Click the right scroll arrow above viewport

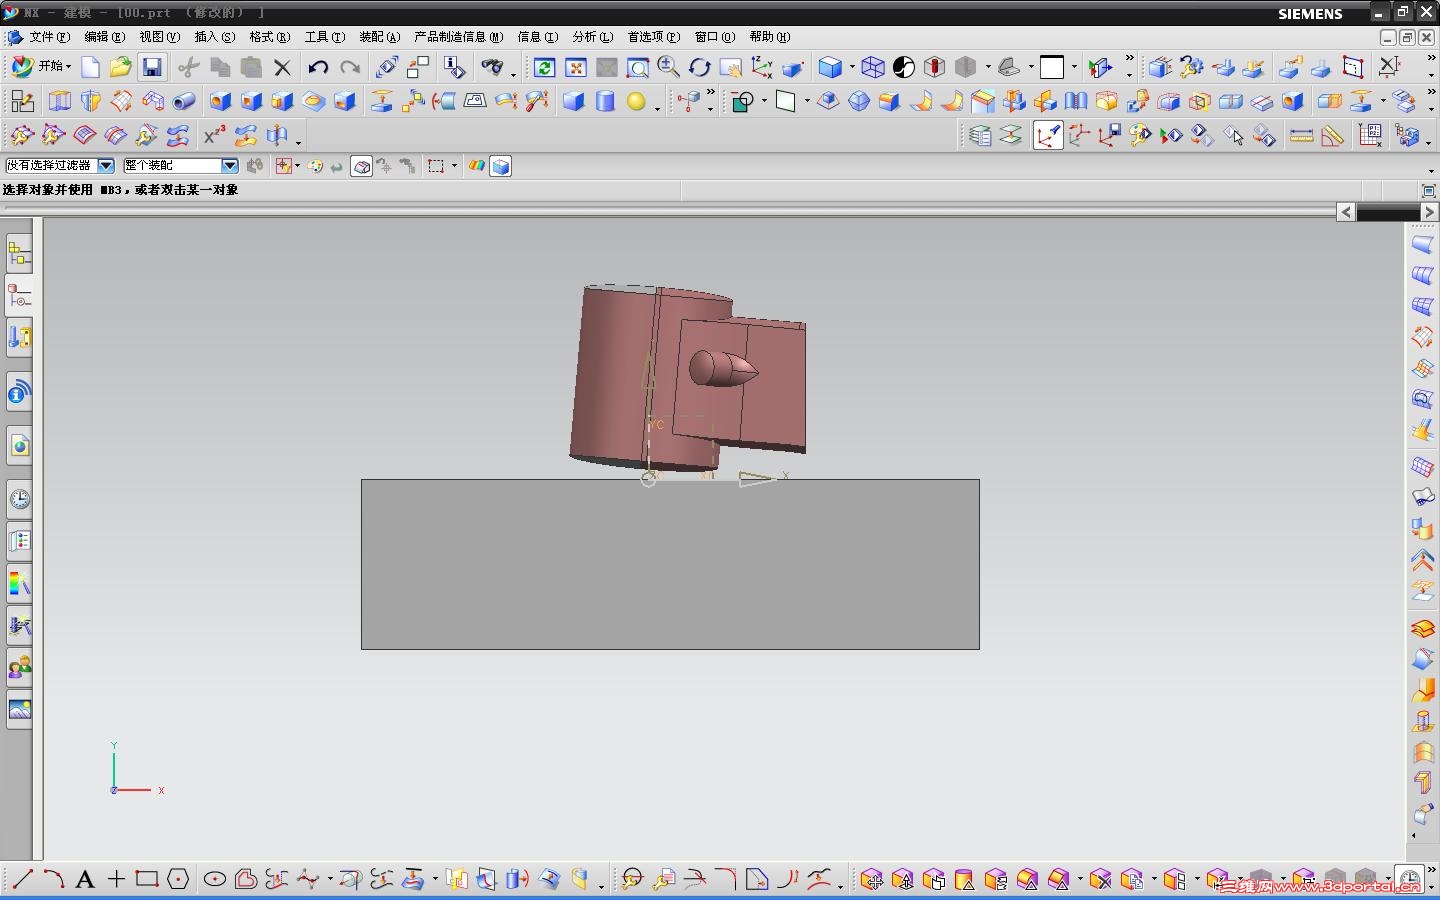point(1429,212)
